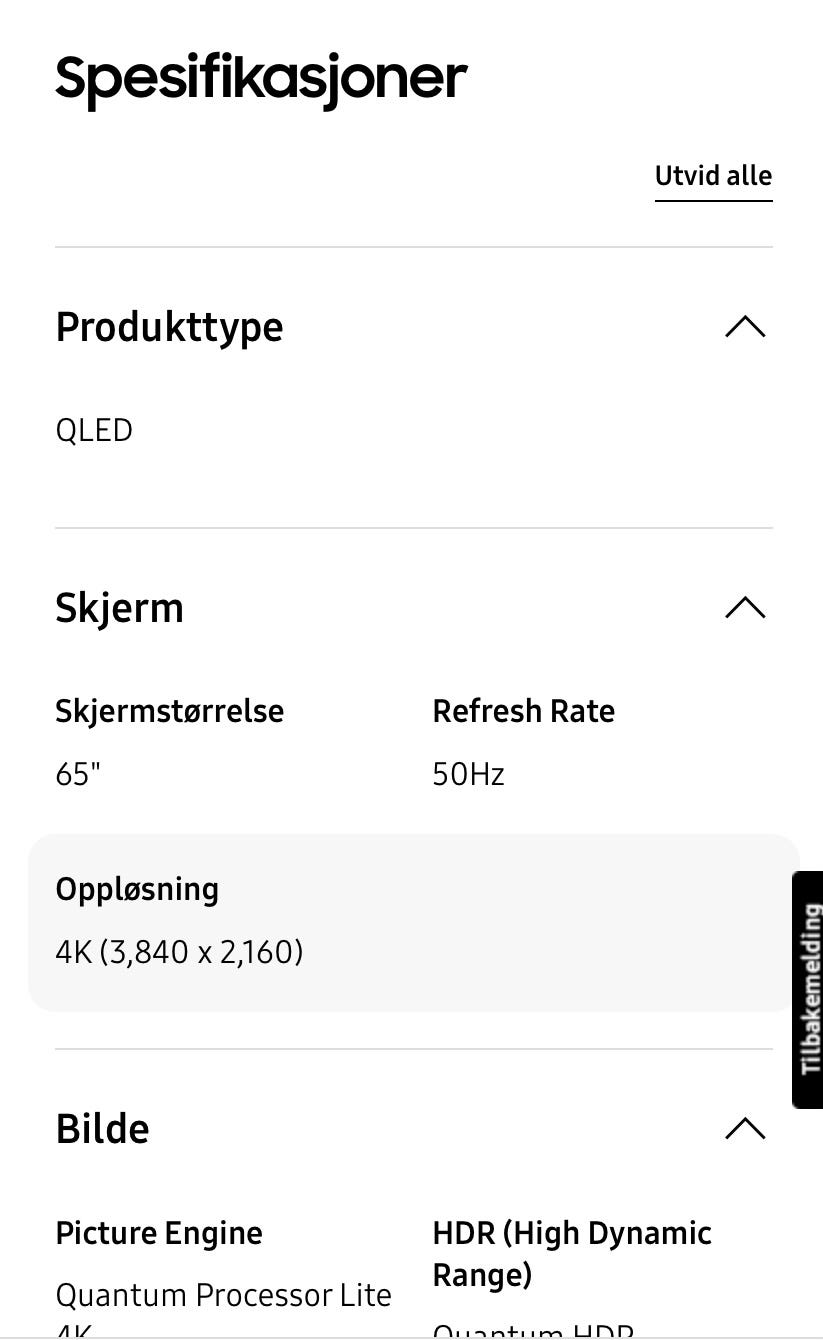Click the 4K (3,840 x 2,160) resolution value
The image size is (823, 1340).
[179, 951]
